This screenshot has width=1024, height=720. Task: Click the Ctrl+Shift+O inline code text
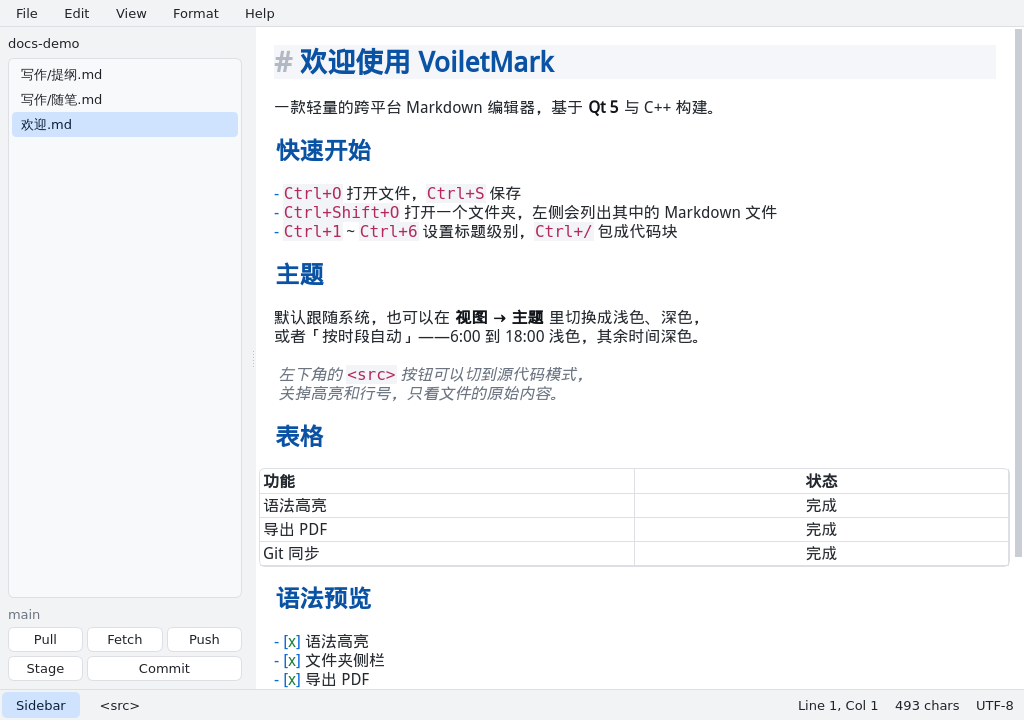[x=341, y=212]
